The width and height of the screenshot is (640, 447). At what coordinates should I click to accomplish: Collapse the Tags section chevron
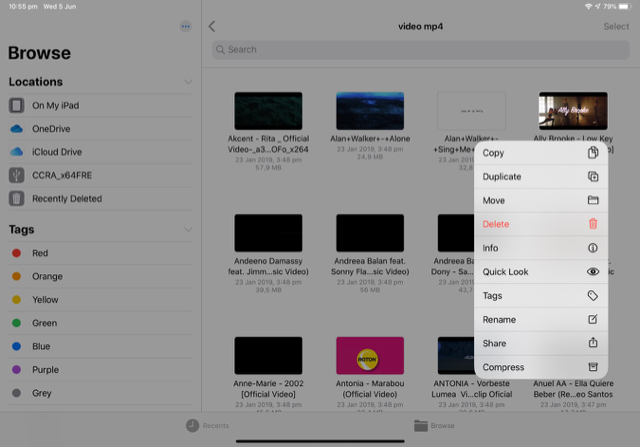(x=188, y=230)
